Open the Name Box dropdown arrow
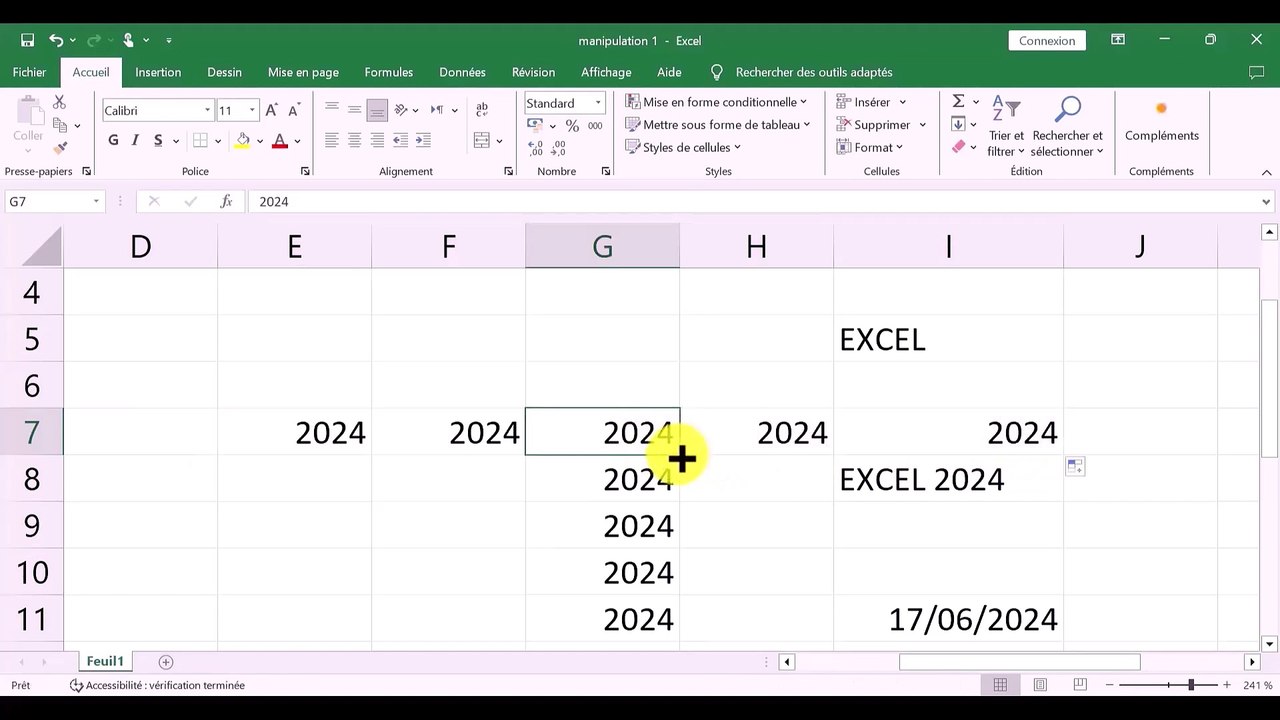 [96, 202]
